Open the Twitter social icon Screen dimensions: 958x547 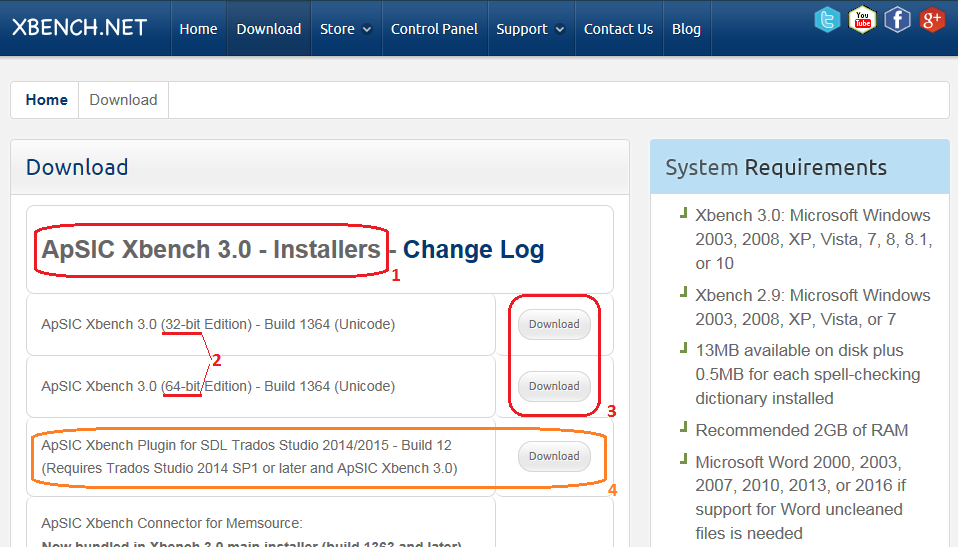827,20
